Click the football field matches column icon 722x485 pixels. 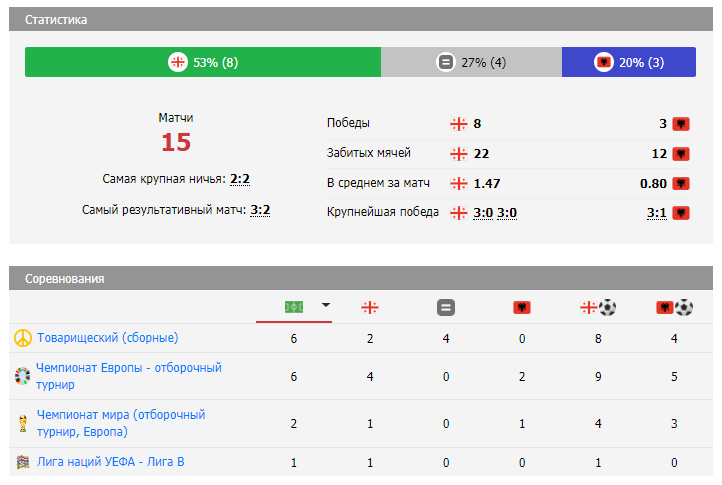coord(294,307)
